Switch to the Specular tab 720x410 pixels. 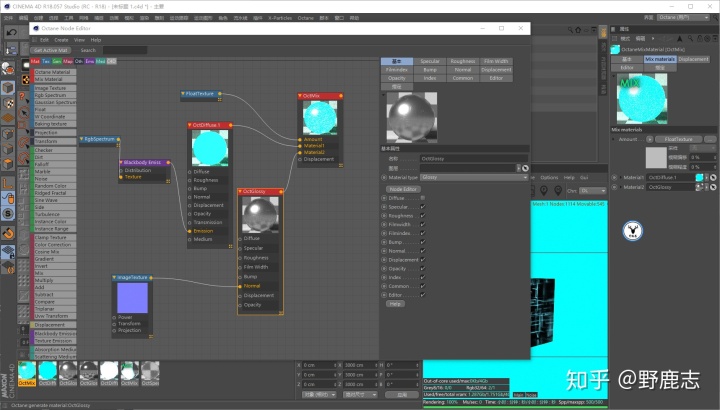[430, 61]
